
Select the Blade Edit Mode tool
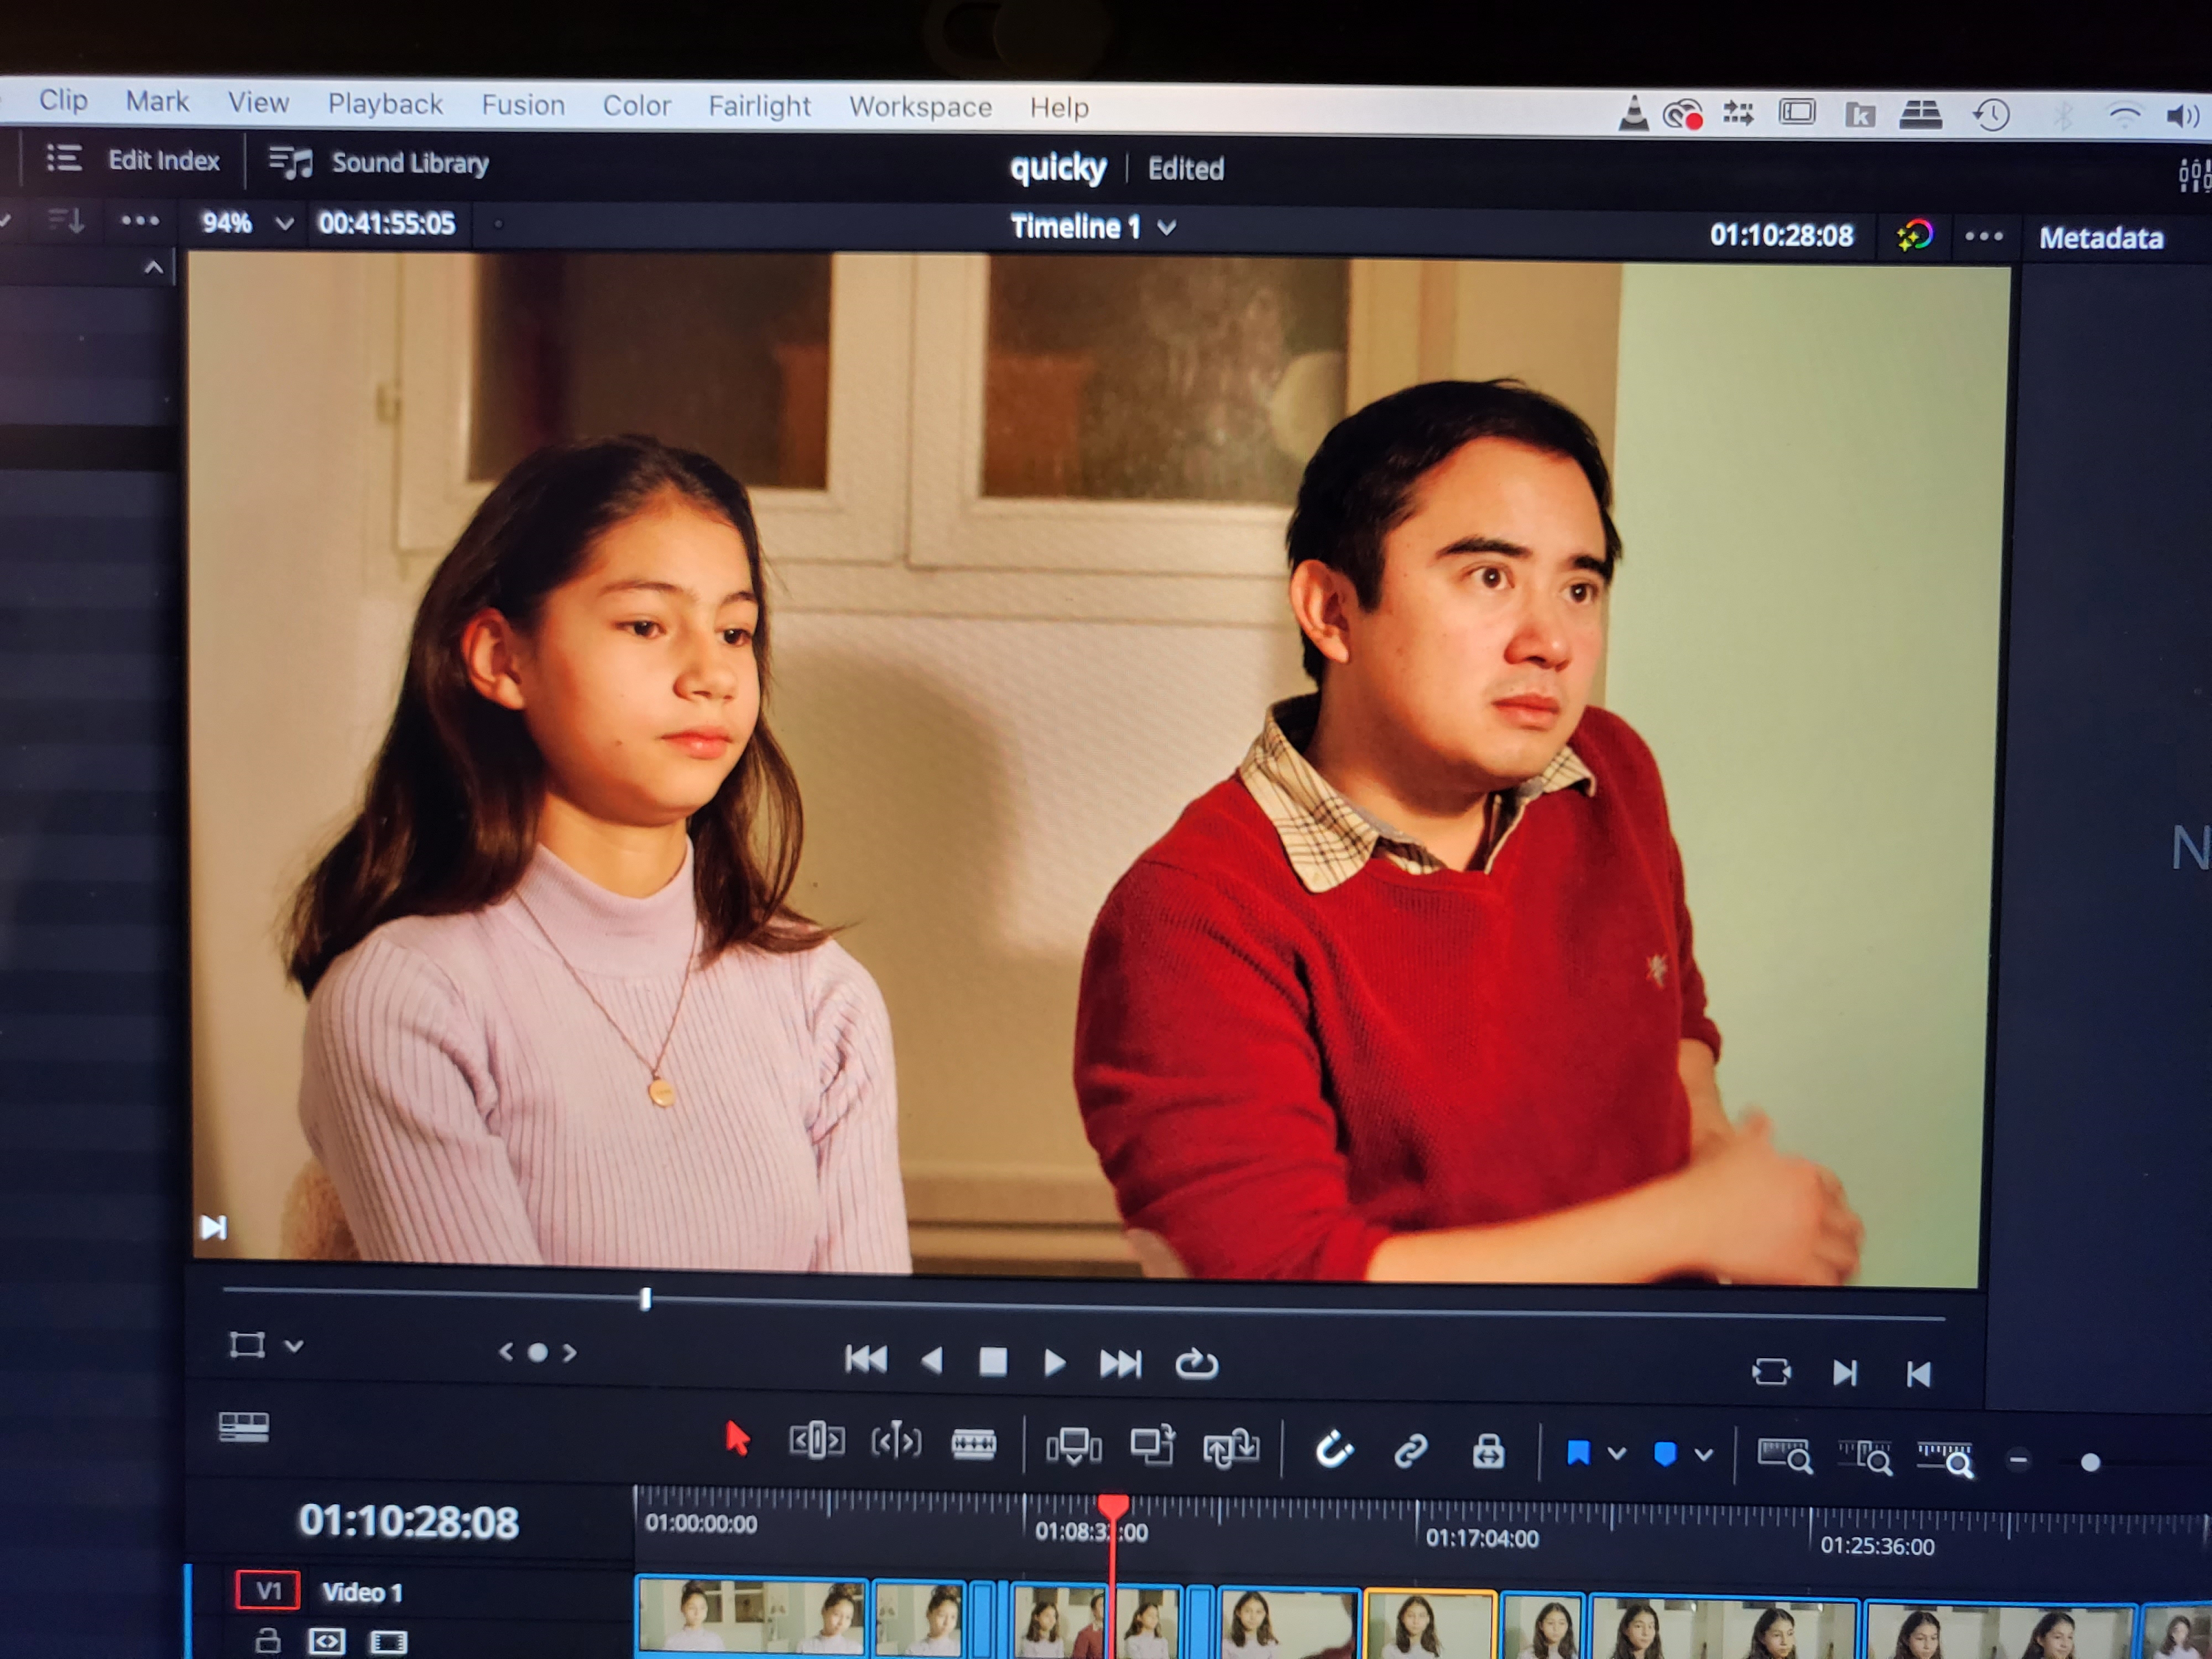[973, 1444]
